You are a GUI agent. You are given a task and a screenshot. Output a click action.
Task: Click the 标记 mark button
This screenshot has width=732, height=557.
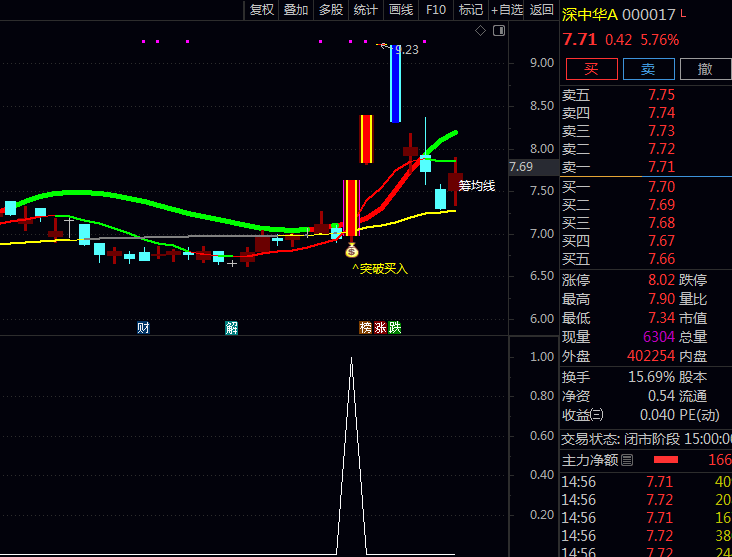[471, 10]
